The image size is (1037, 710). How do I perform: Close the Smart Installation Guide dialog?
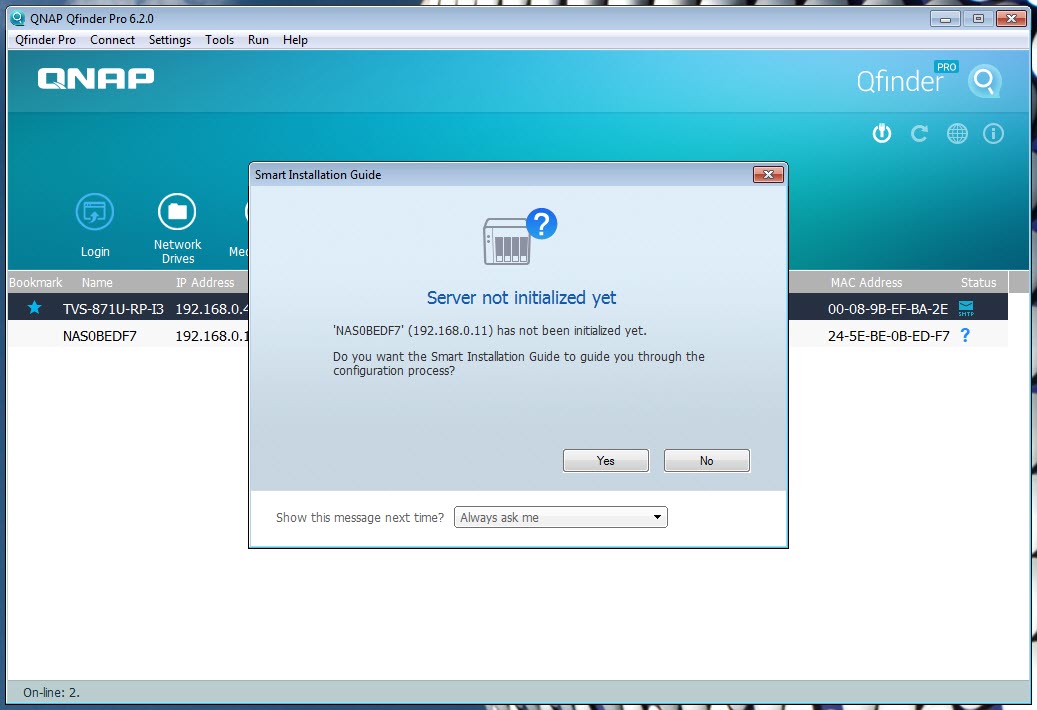tap(768, 175)
